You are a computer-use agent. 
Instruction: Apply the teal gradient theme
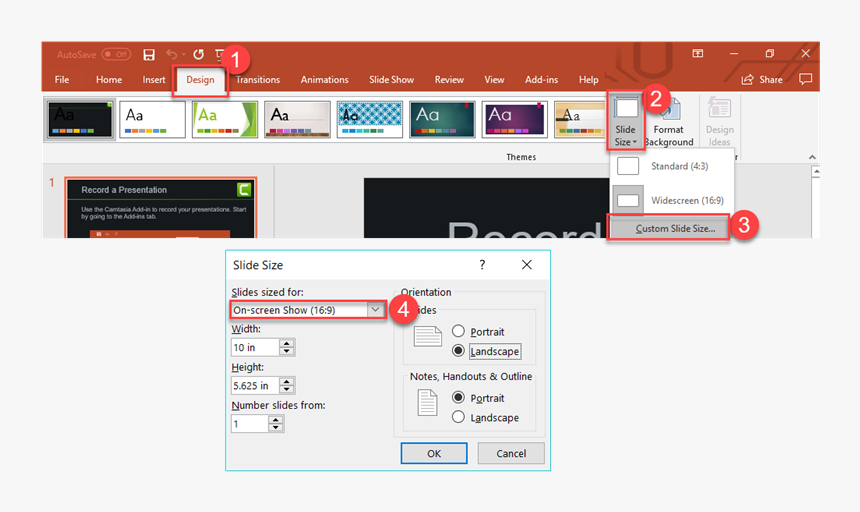pos(442,119)
